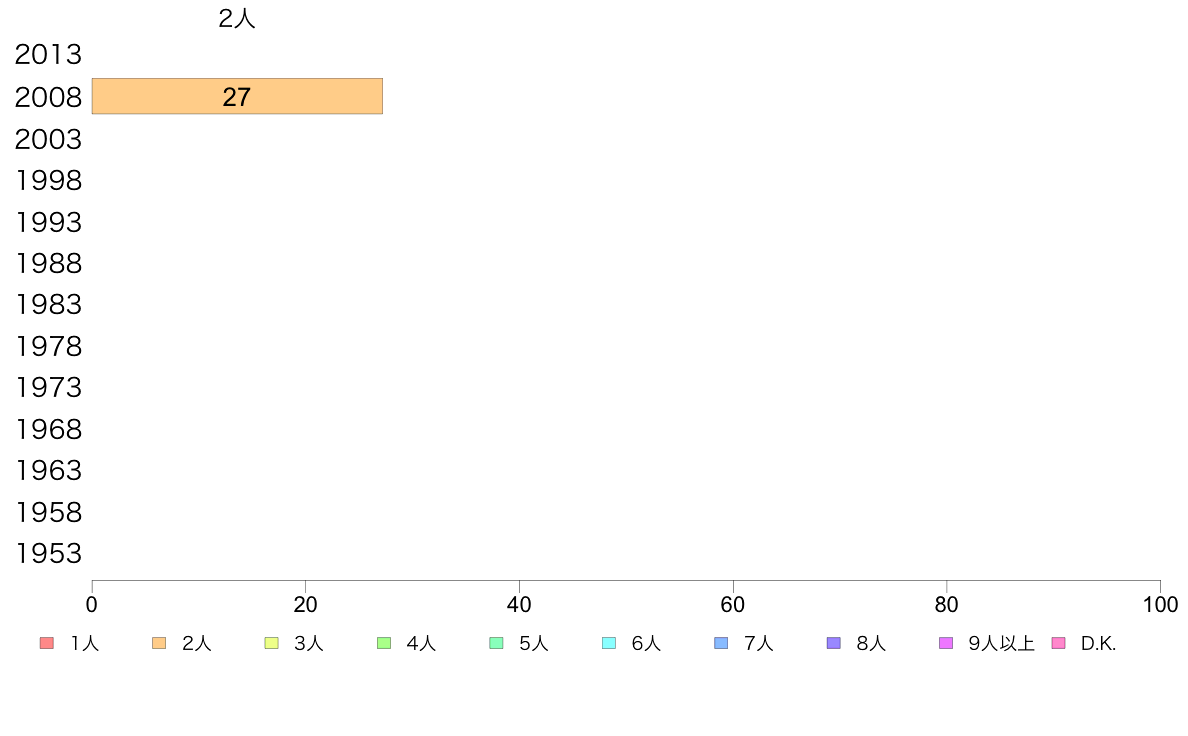Screen dimensions: 1188x736
Task: Select the 7人 blue legend swatch
Action: pos(721,643)
